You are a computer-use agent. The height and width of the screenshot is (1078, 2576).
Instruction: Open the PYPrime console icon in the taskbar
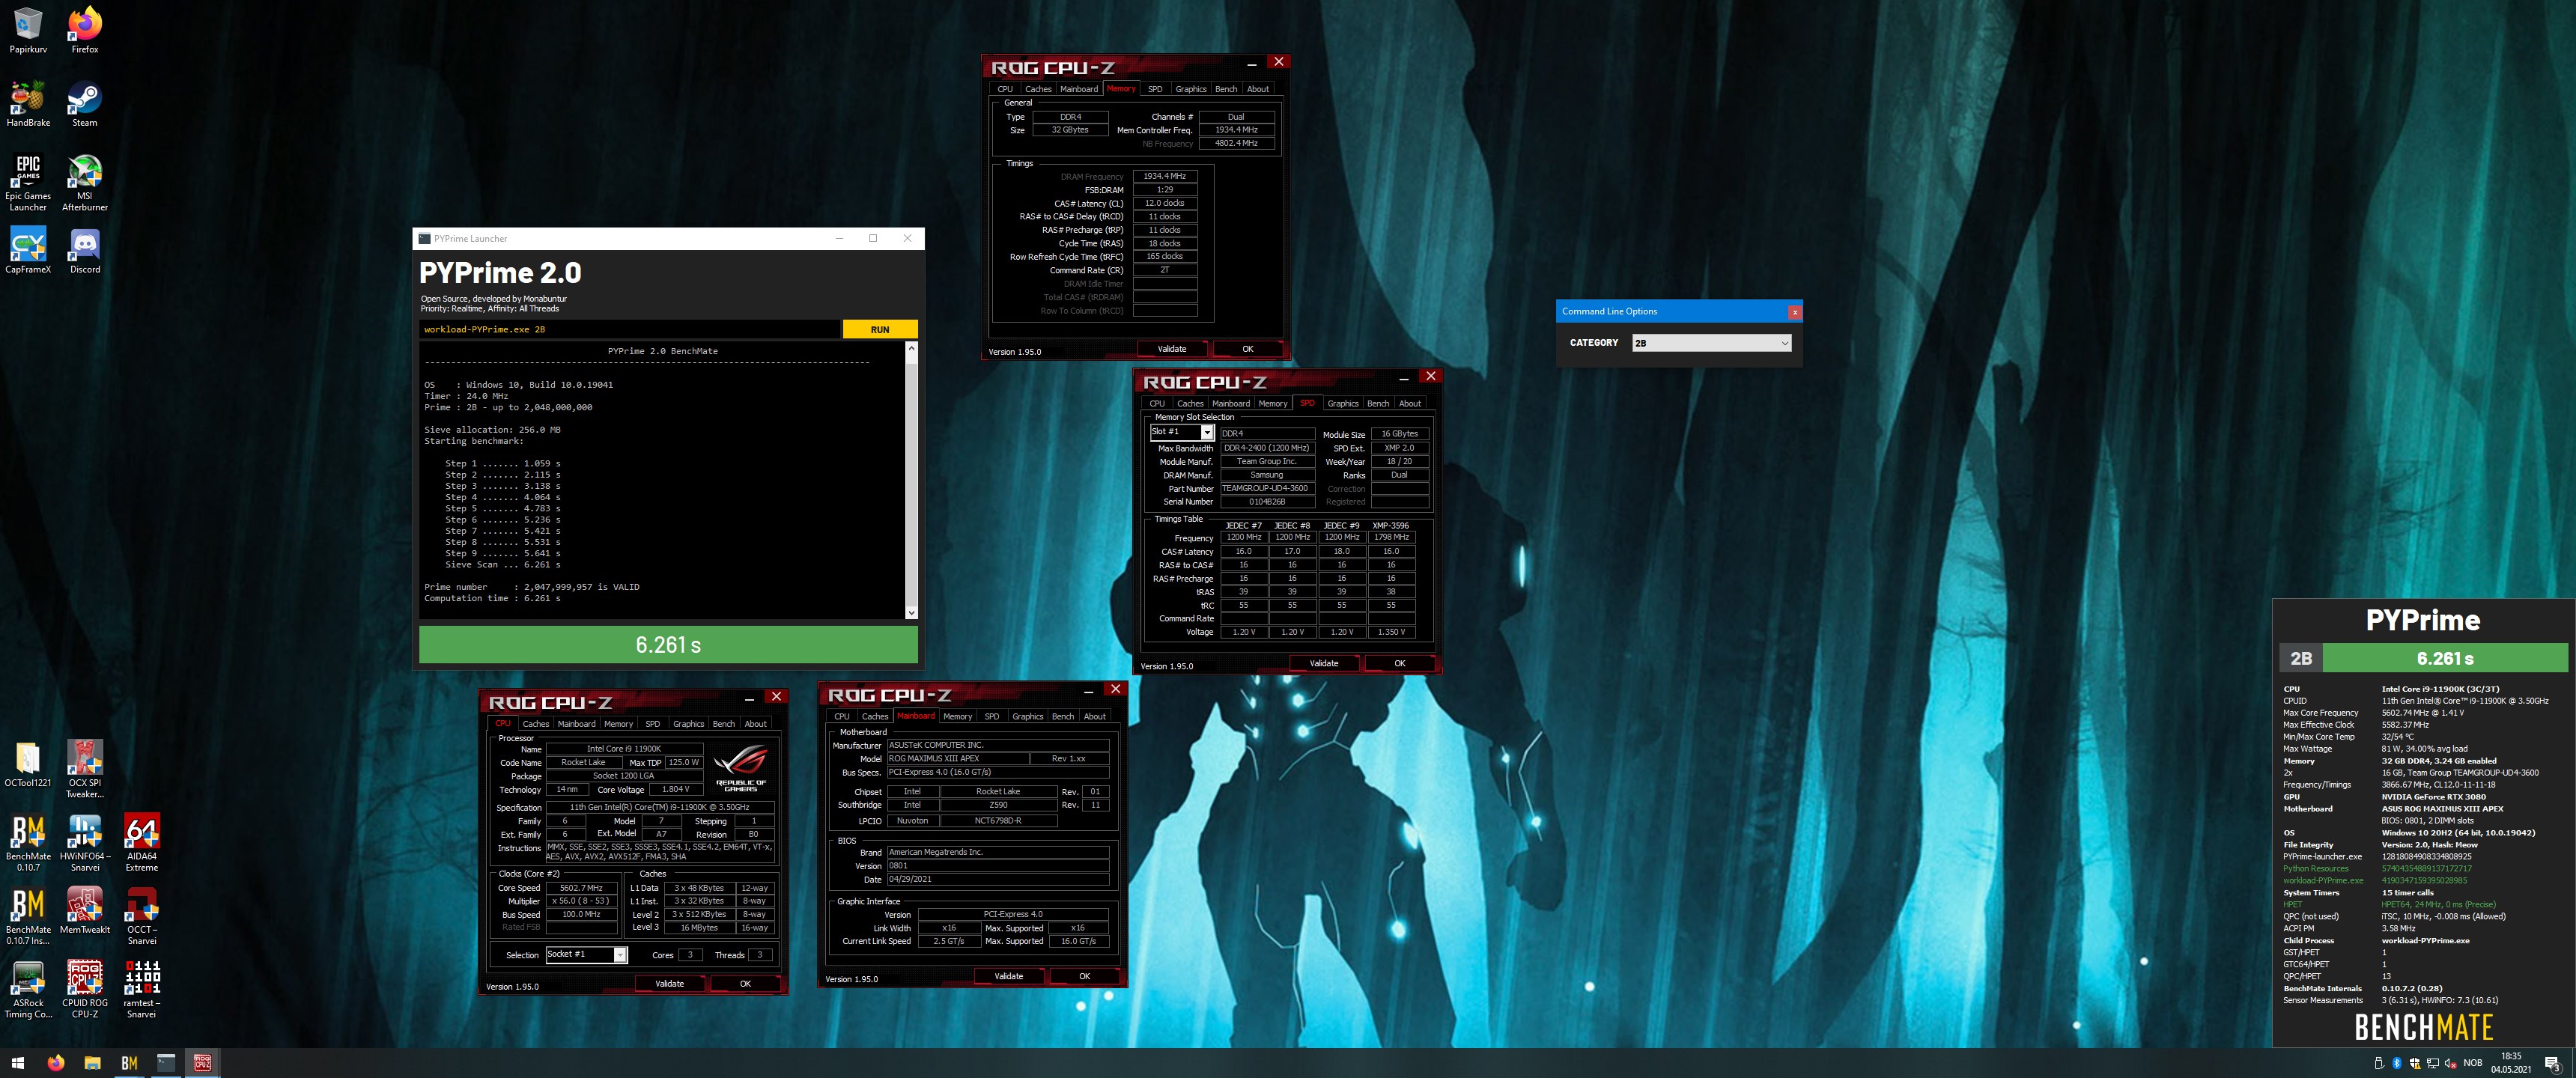[166, 1063]
